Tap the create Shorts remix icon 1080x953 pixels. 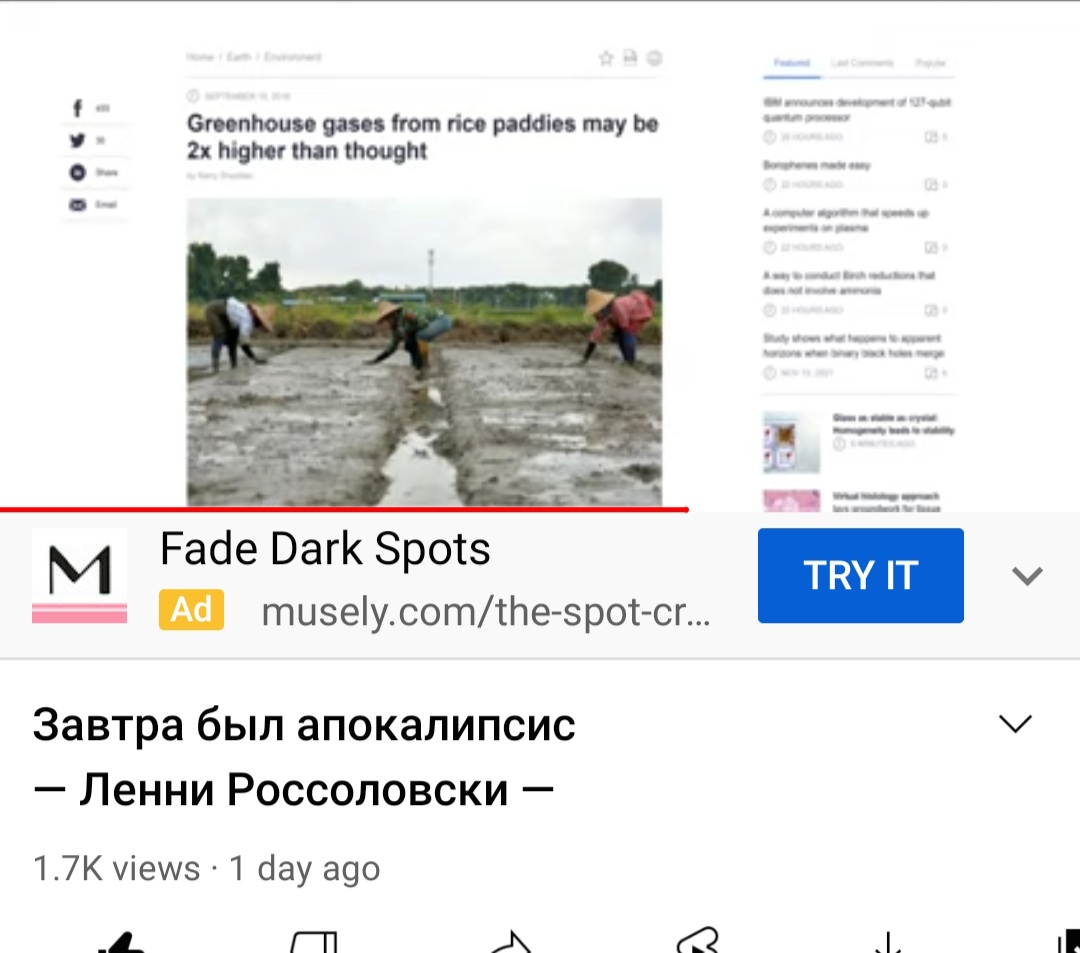[x=698, y=941]
